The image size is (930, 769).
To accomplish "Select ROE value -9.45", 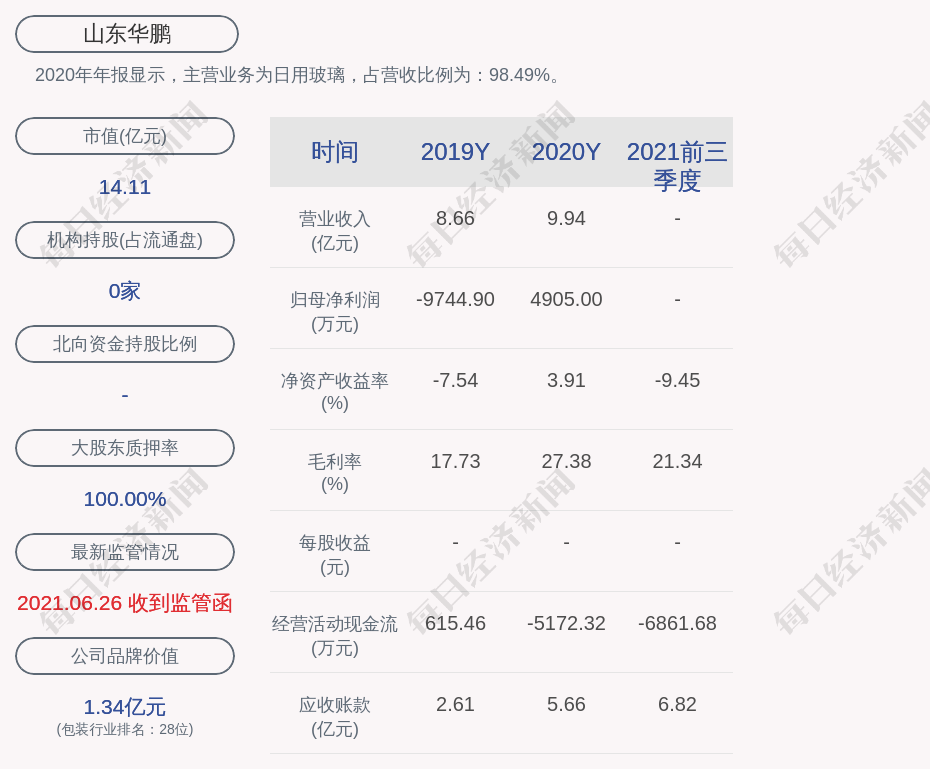I will 677,380.
